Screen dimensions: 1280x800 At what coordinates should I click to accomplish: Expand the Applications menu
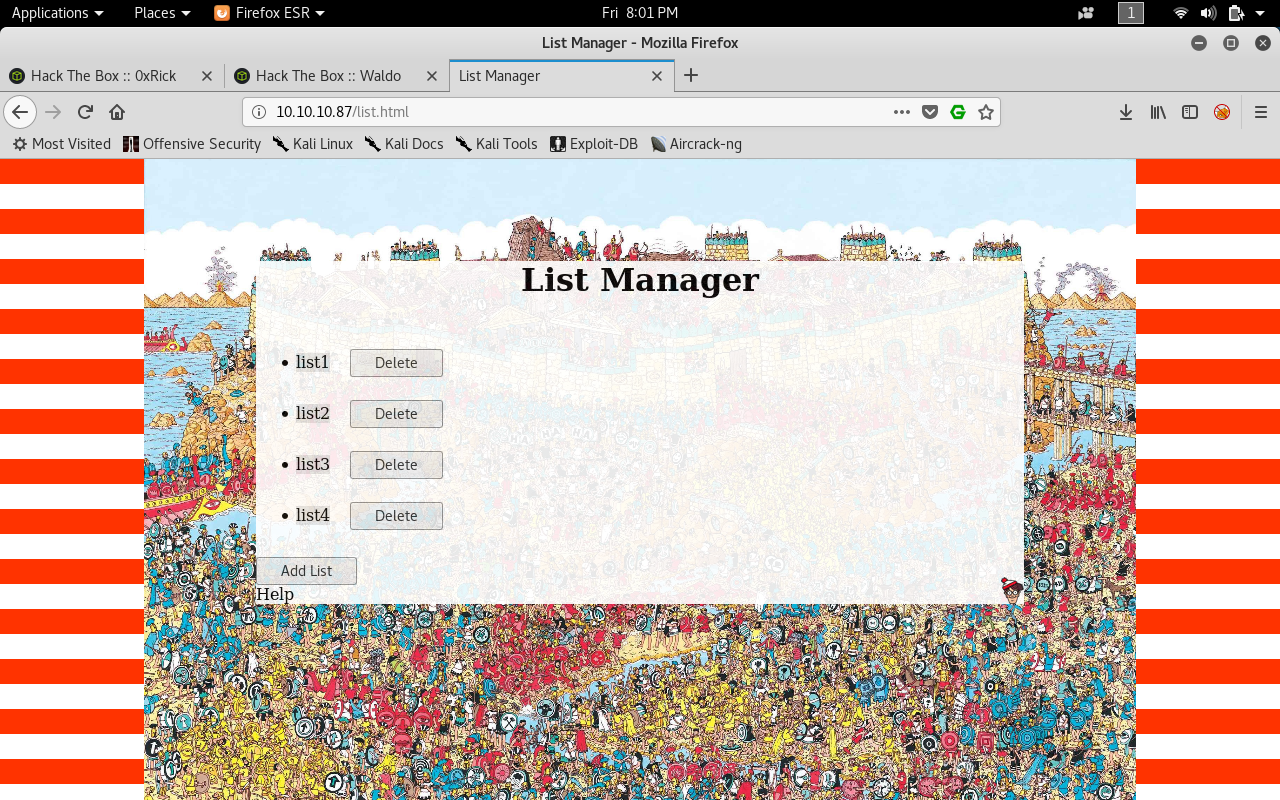click(57, 12)
